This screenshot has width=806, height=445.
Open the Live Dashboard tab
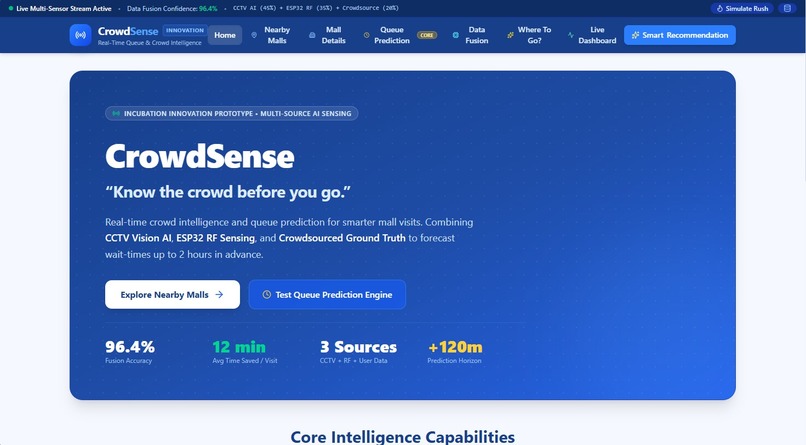pos(592,35)
